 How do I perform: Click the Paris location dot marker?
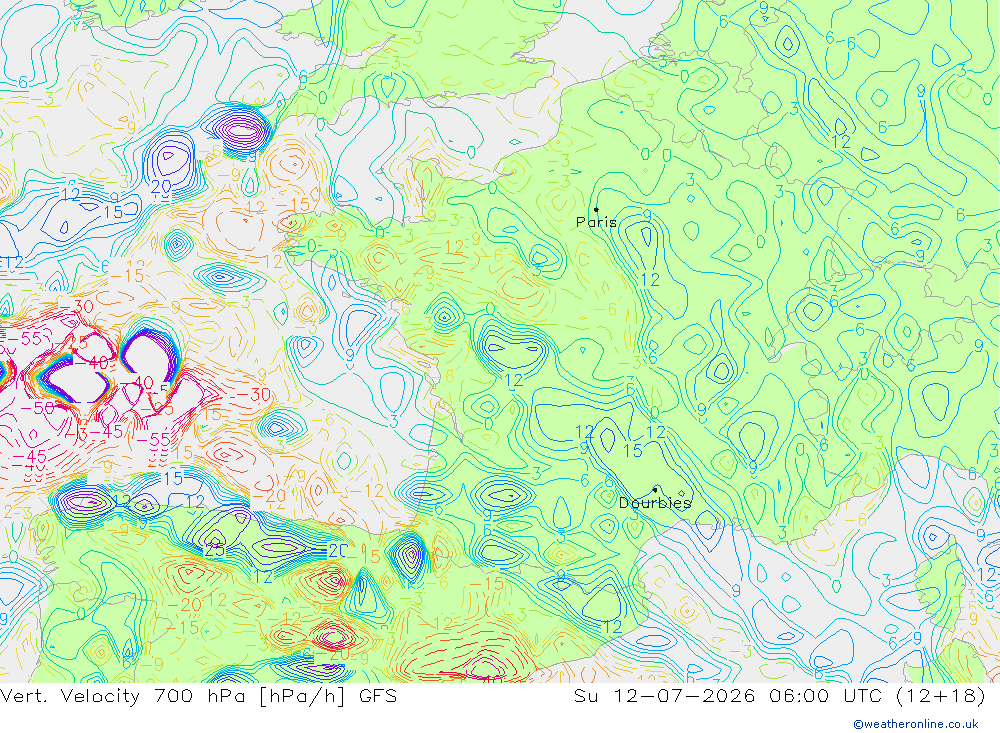(x=596, y=209)
